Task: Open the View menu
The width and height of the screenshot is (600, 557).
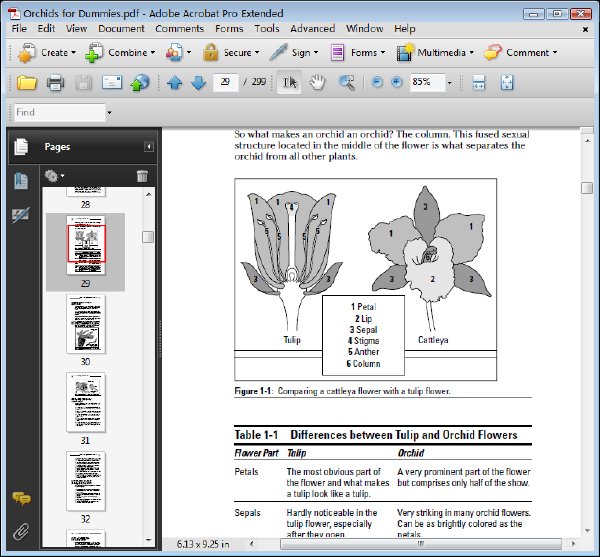Action: pyautogui.click(x=76, y=29)
